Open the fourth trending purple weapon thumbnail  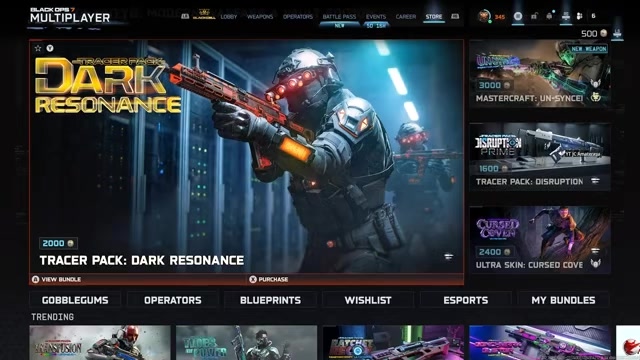(540, 342)
